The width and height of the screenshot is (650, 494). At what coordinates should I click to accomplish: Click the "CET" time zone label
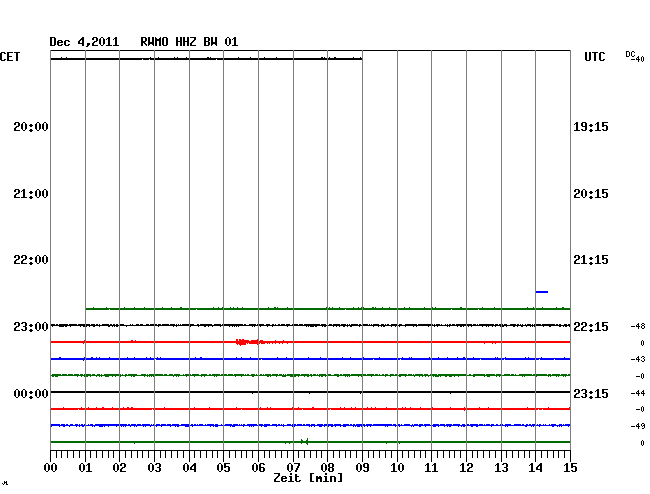[x=10, y=57]
